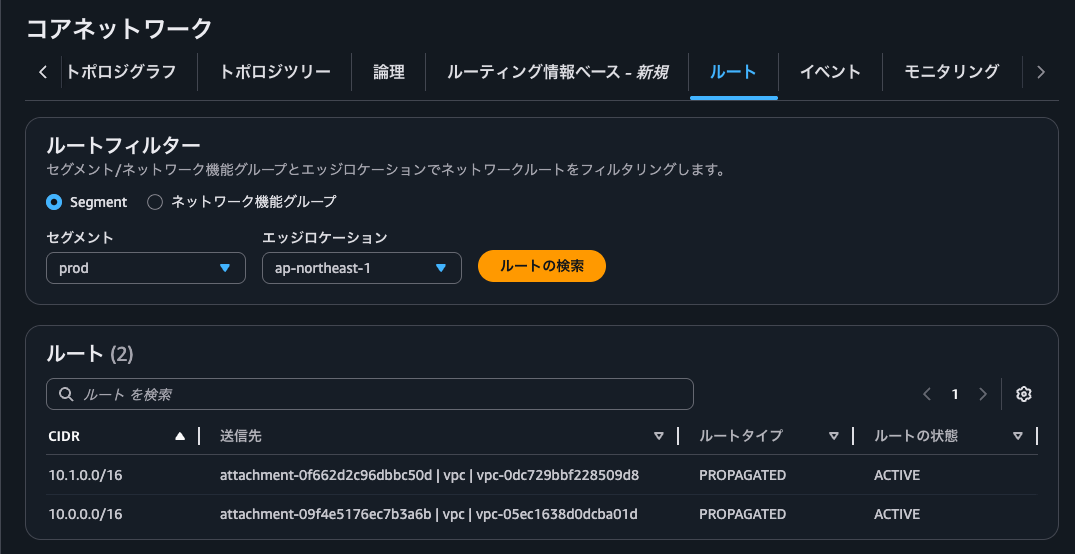Open the モニタリング tab
This screenshot has width=1075, height=554.
click(x=951, y=72)
